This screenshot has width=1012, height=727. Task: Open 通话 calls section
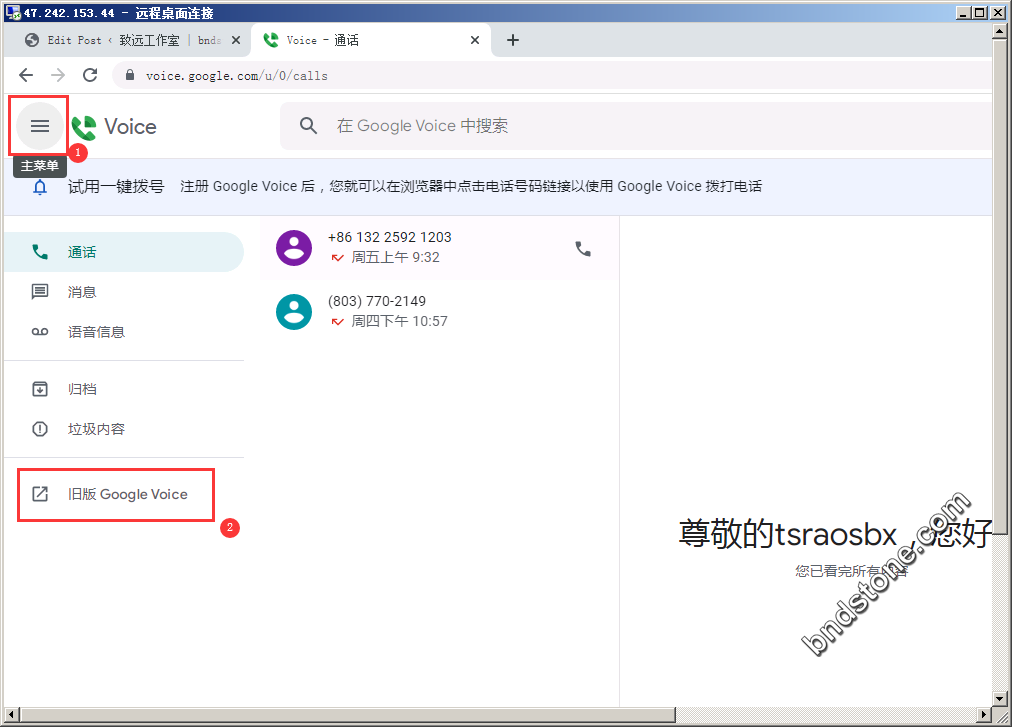pos(124,252)
